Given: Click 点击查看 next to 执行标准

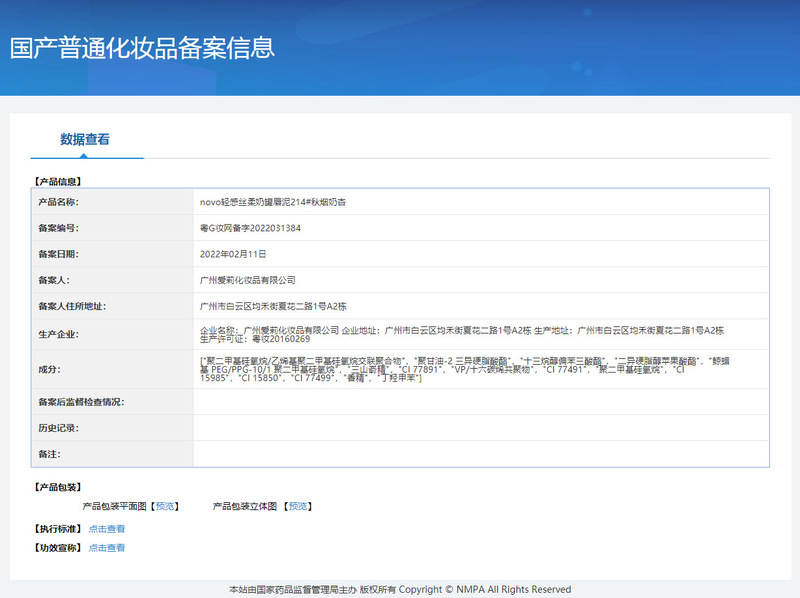Looking at the screenshot, I should coord(107,529).
